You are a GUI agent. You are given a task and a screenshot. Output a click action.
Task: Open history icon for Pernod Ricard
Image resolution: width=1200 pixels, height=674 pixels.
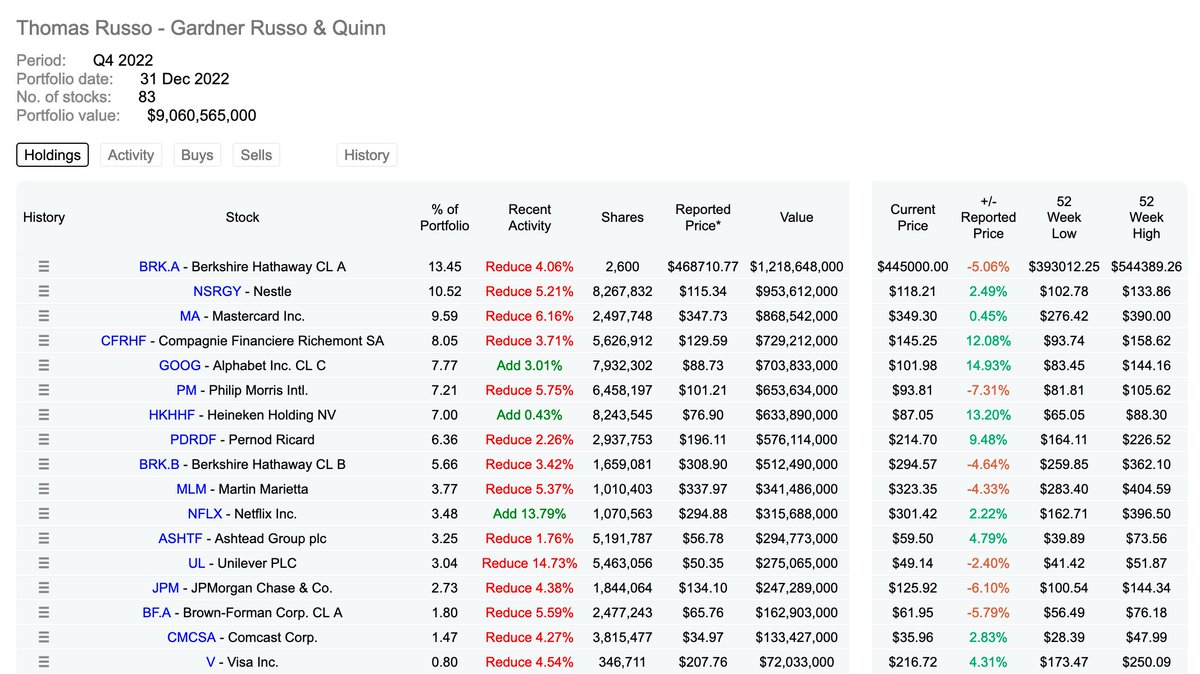(x=44, y=440)
